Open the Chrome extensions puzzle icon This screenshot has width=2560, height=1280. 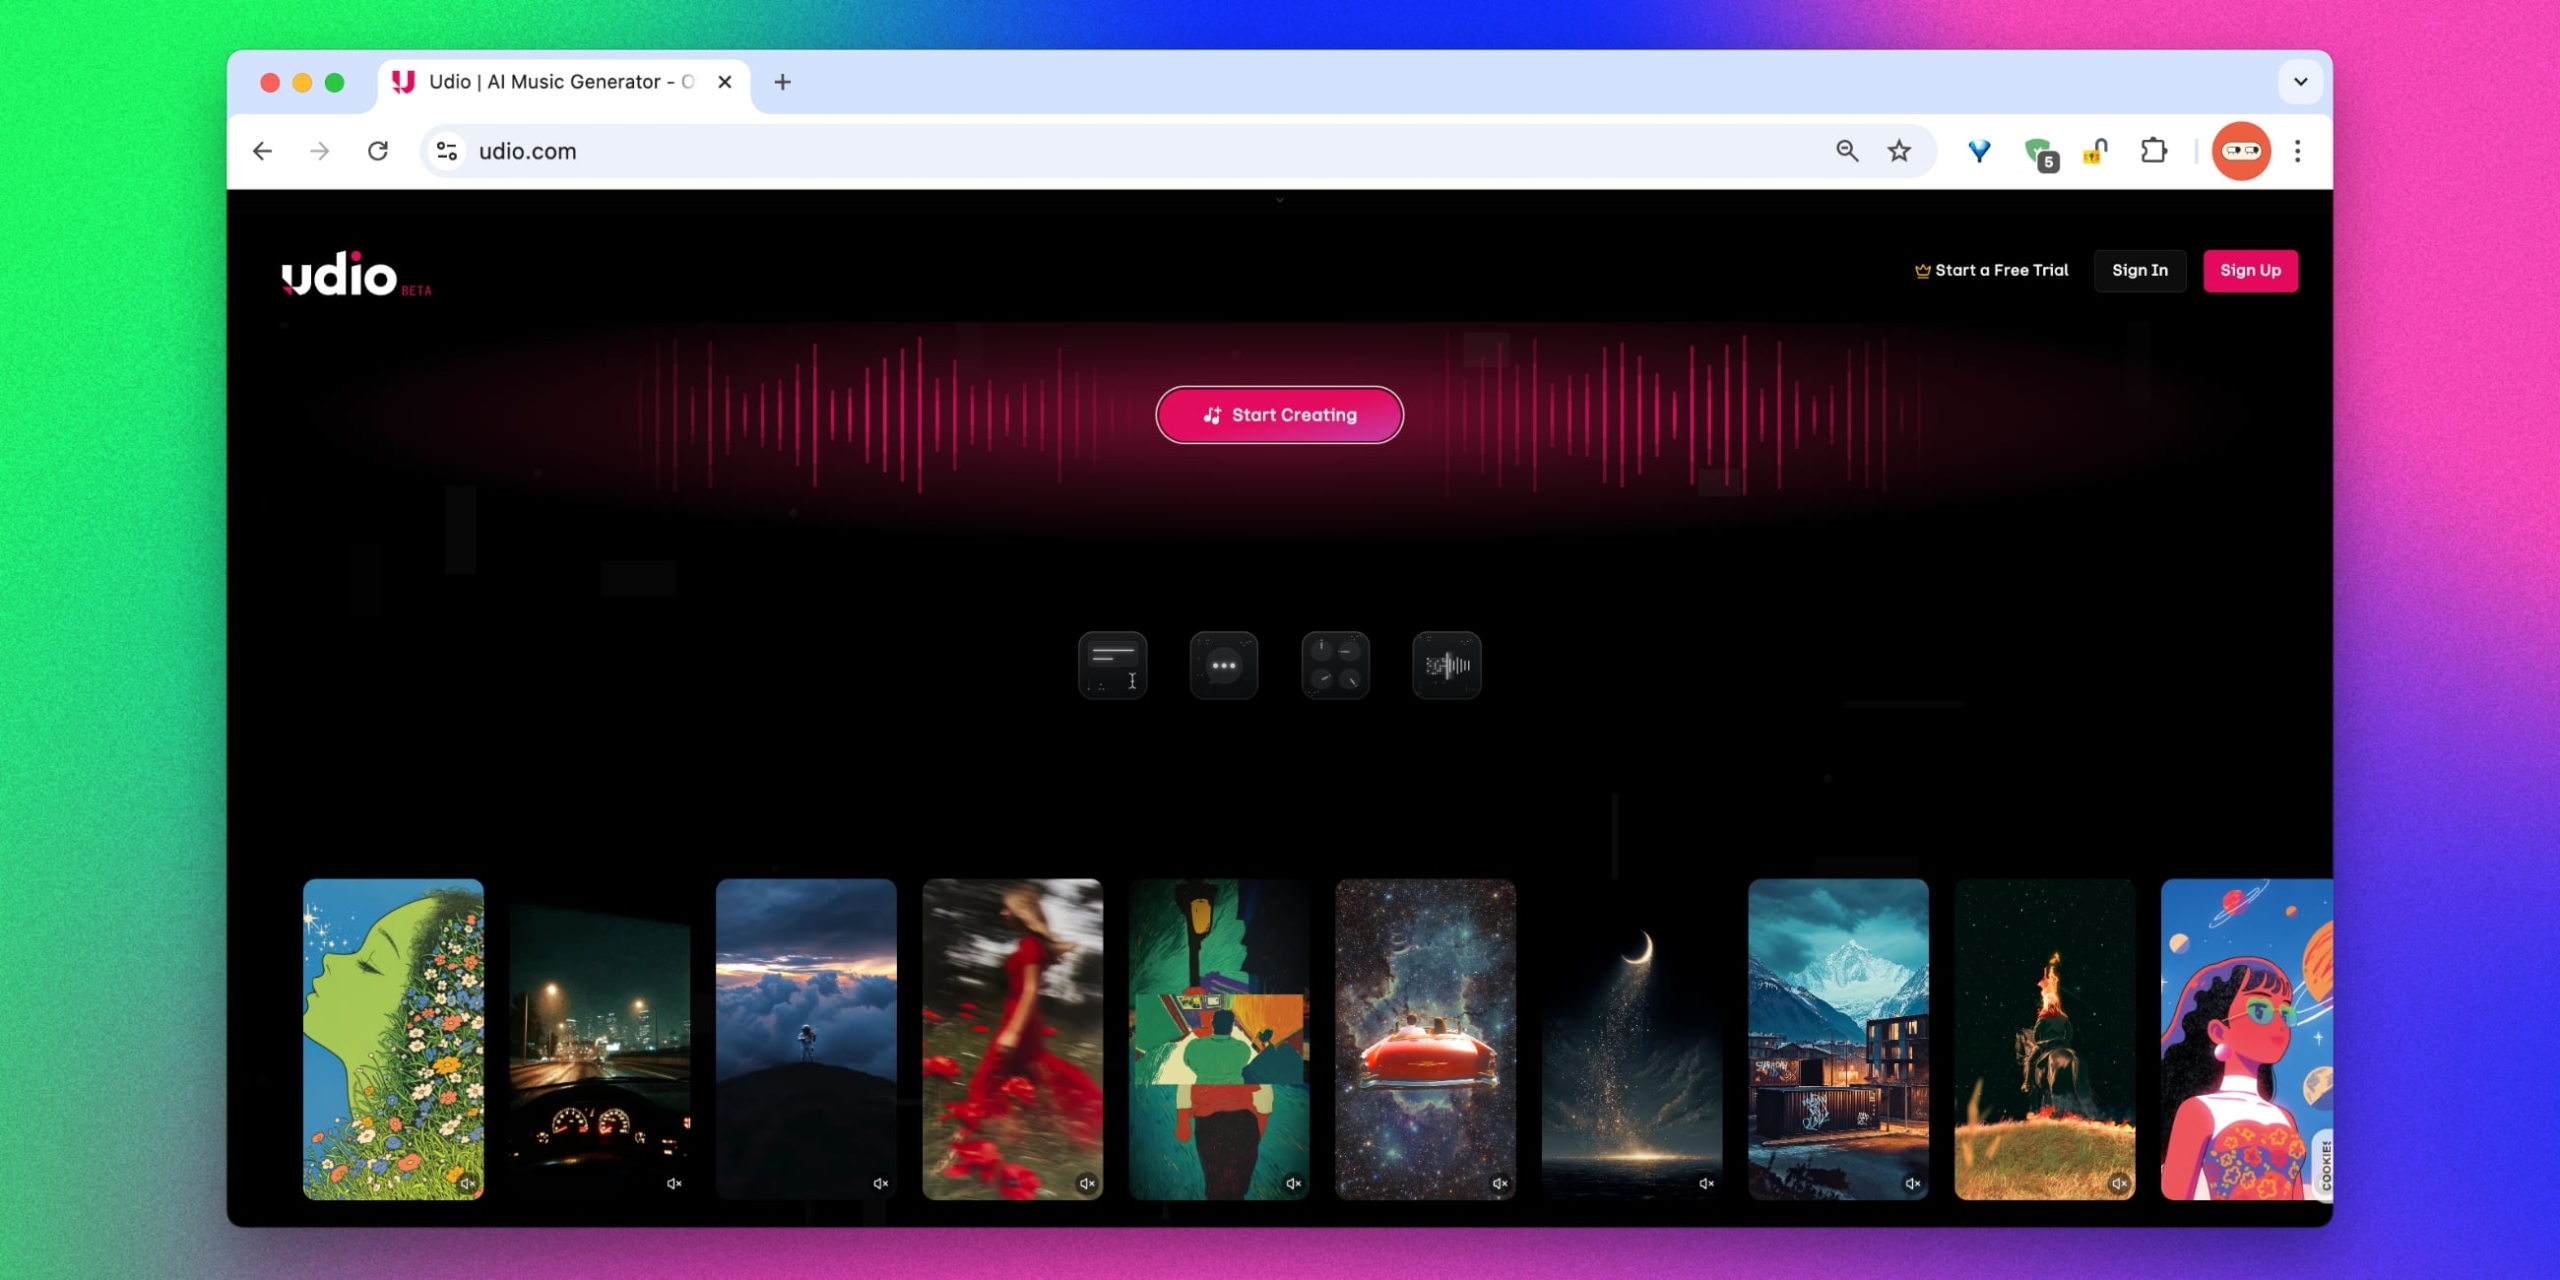[2155, 150]
